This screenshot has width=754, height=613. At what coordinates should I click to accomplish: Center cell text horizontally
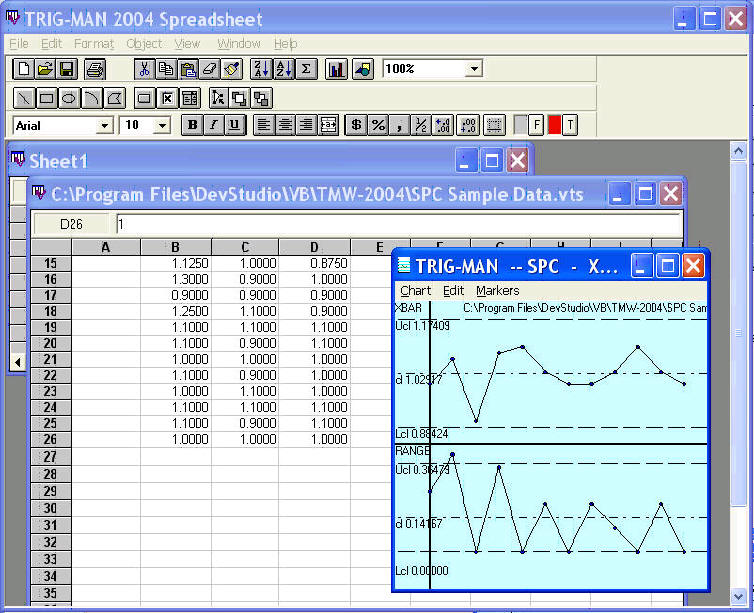[x=285, y=125]
